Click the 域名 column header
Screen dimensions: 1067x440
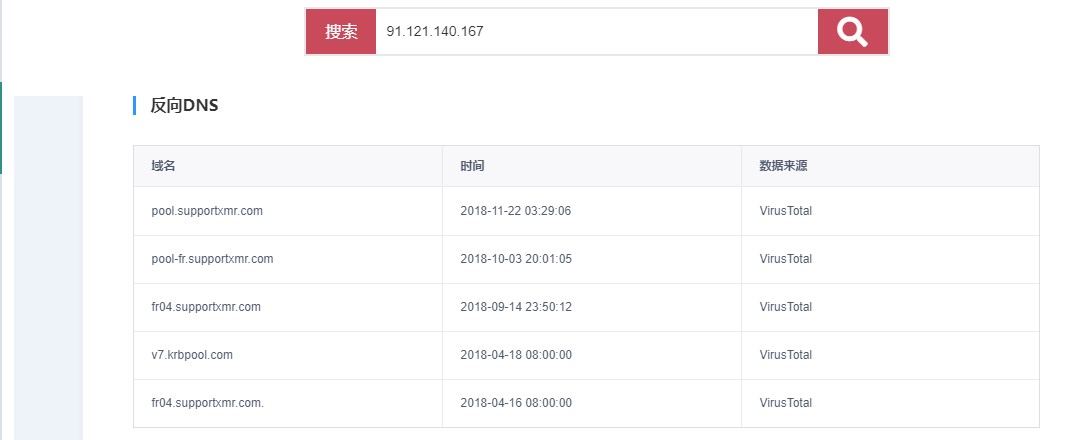163,166
